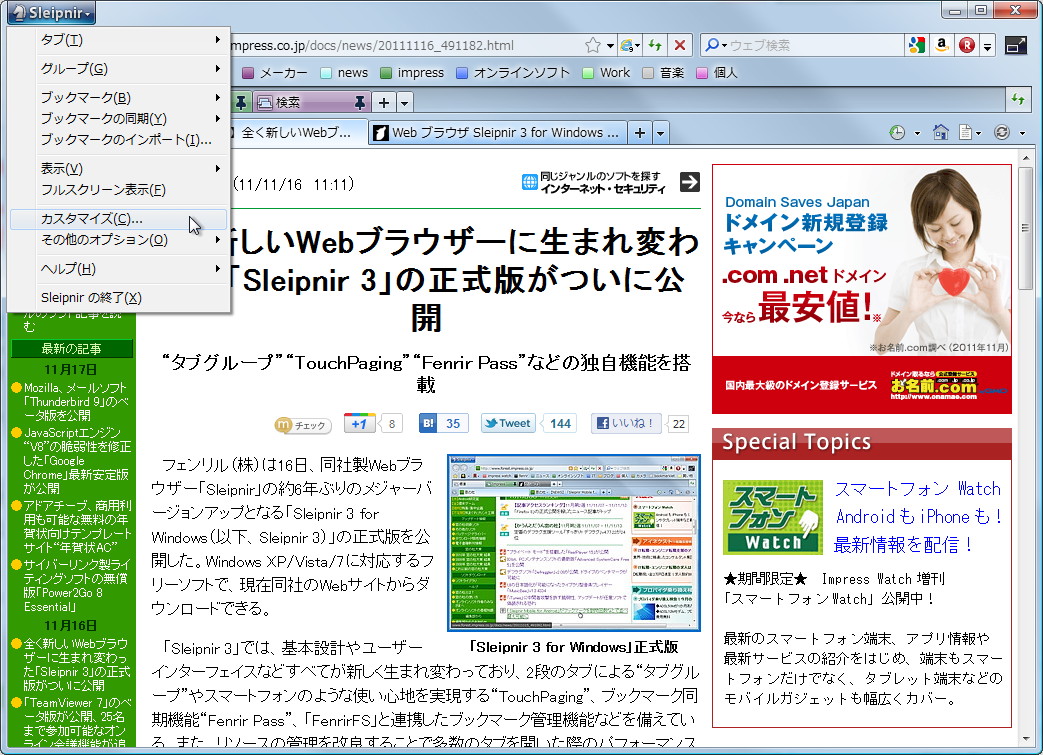Click the mixi チェック button
This screenshot has height=755, width=1043.
click(x=303, y=424)
